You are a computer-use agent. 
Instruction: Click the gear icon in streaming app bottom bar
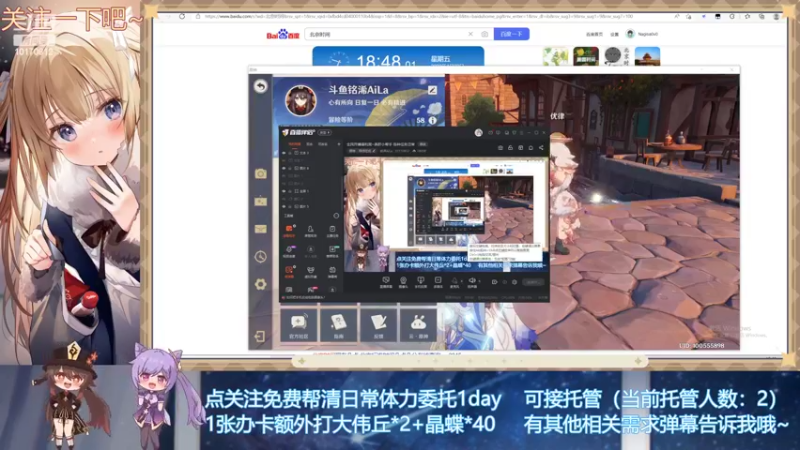pos(514,282)
